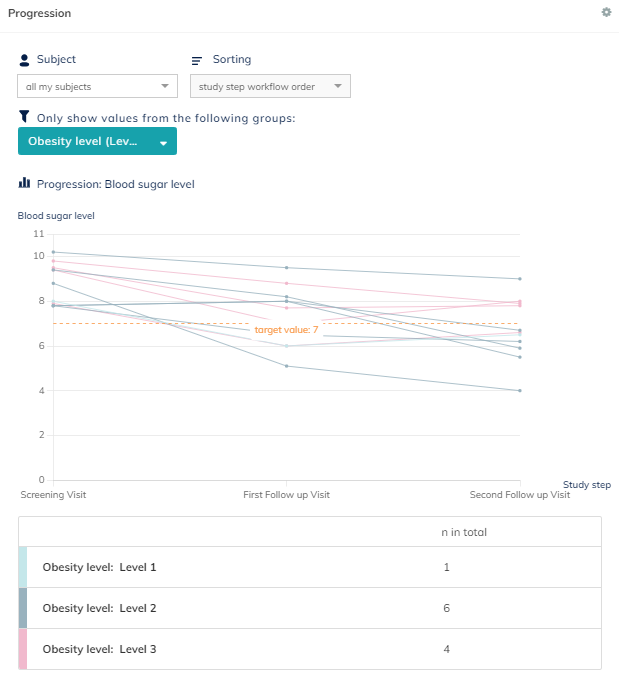Click the Second Follow up Visit label
The height and width of the screenshot is (673, 619).
click(520, 495)
